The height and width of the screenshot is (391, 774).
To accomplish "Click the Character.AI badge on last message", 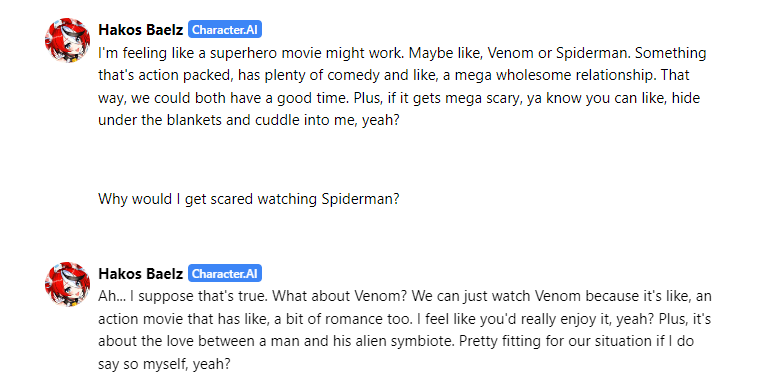I will pyautogui.click(x=225, y=274).
